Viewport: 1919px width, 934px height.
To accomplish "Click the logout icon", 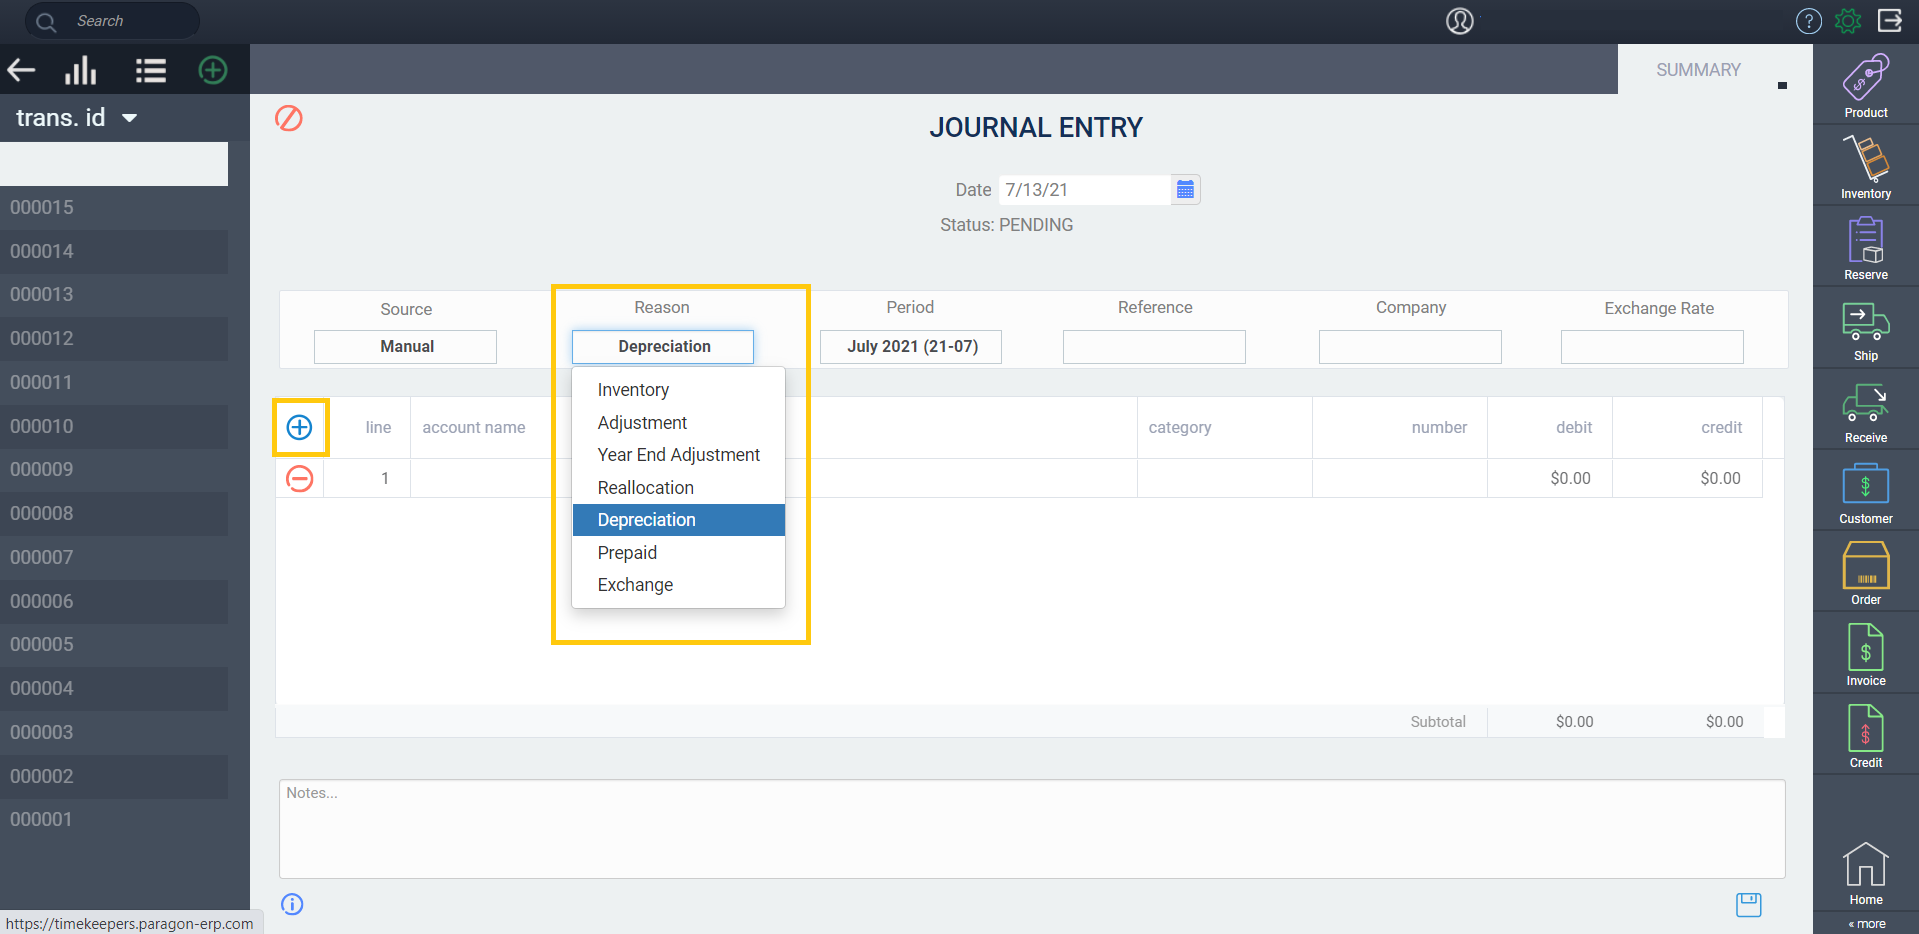I will 1890,20.
